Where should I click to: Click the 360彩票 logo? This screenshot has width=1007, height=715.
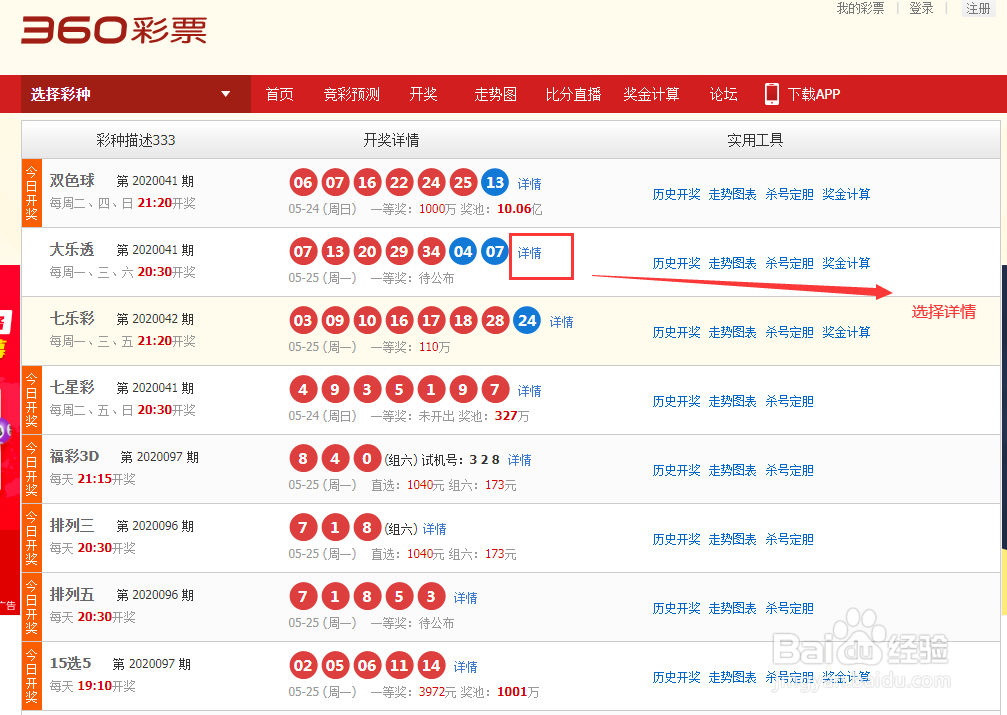pos(115,31)
